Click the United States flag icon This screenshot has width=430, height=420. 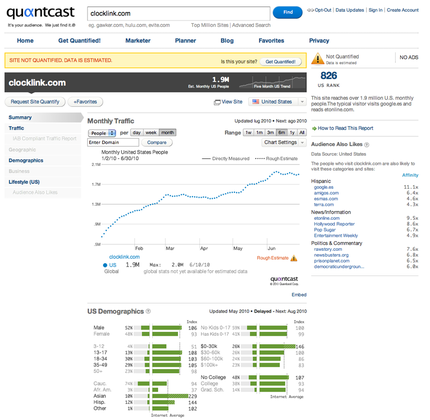point(256,102)
